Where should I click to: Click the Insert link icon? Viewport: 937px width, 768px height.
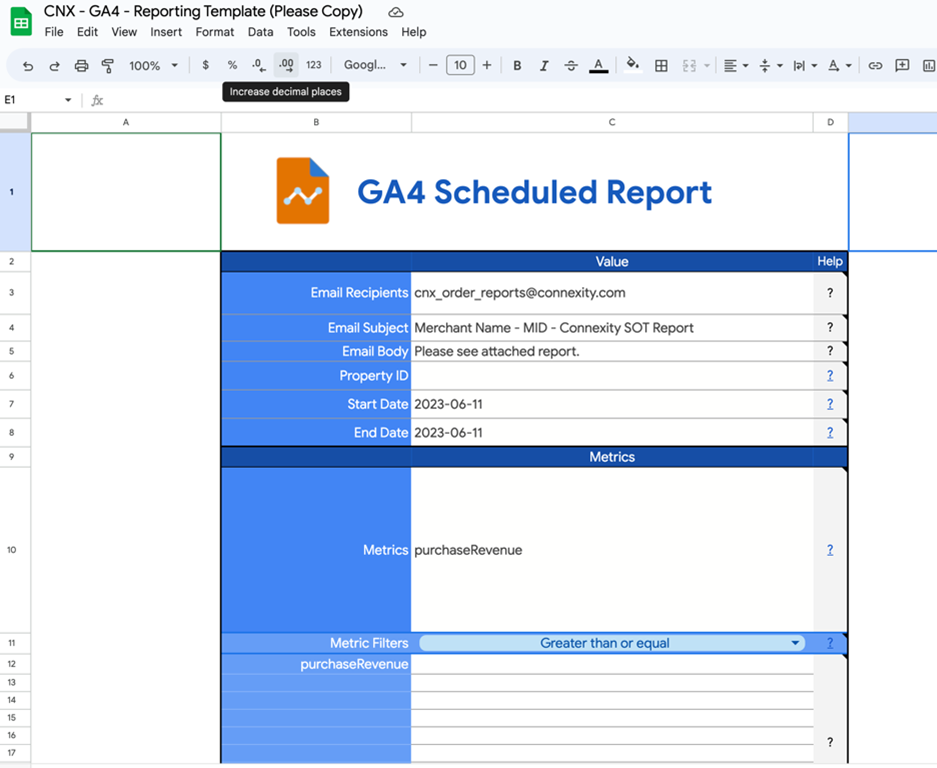(x=875, y=66)
